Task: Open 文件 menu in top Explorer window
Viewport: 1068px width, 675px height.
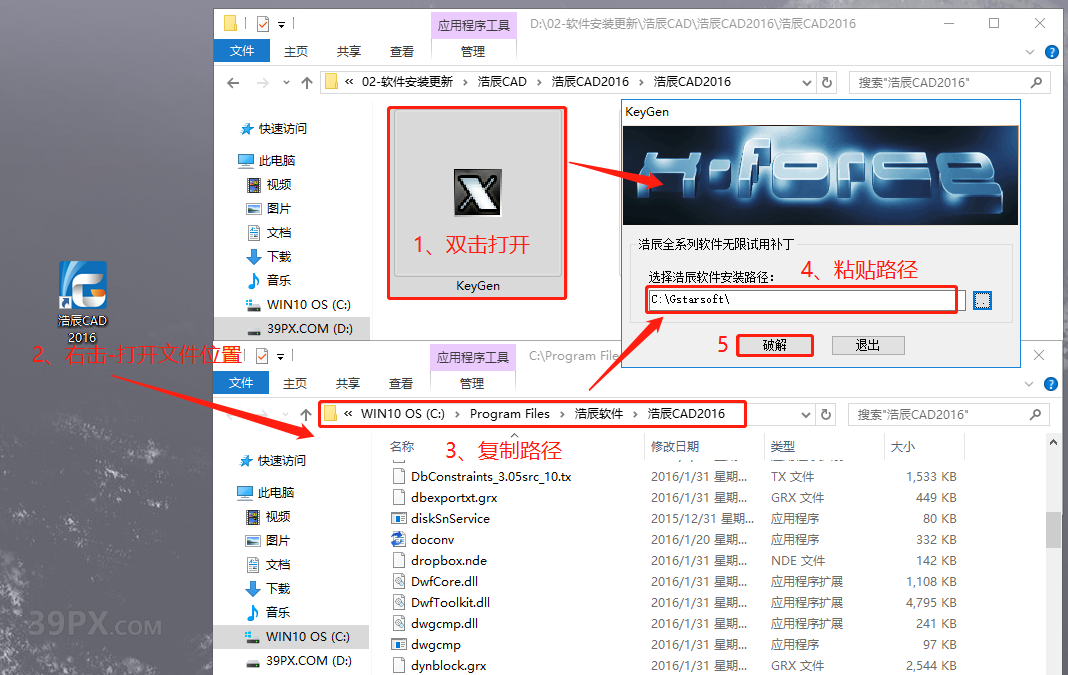Action: coord(242,51)
